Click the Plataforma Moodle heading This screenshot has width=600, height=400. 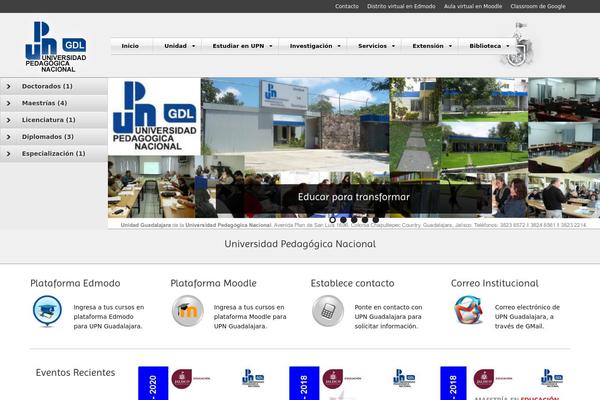pos(213,283)
